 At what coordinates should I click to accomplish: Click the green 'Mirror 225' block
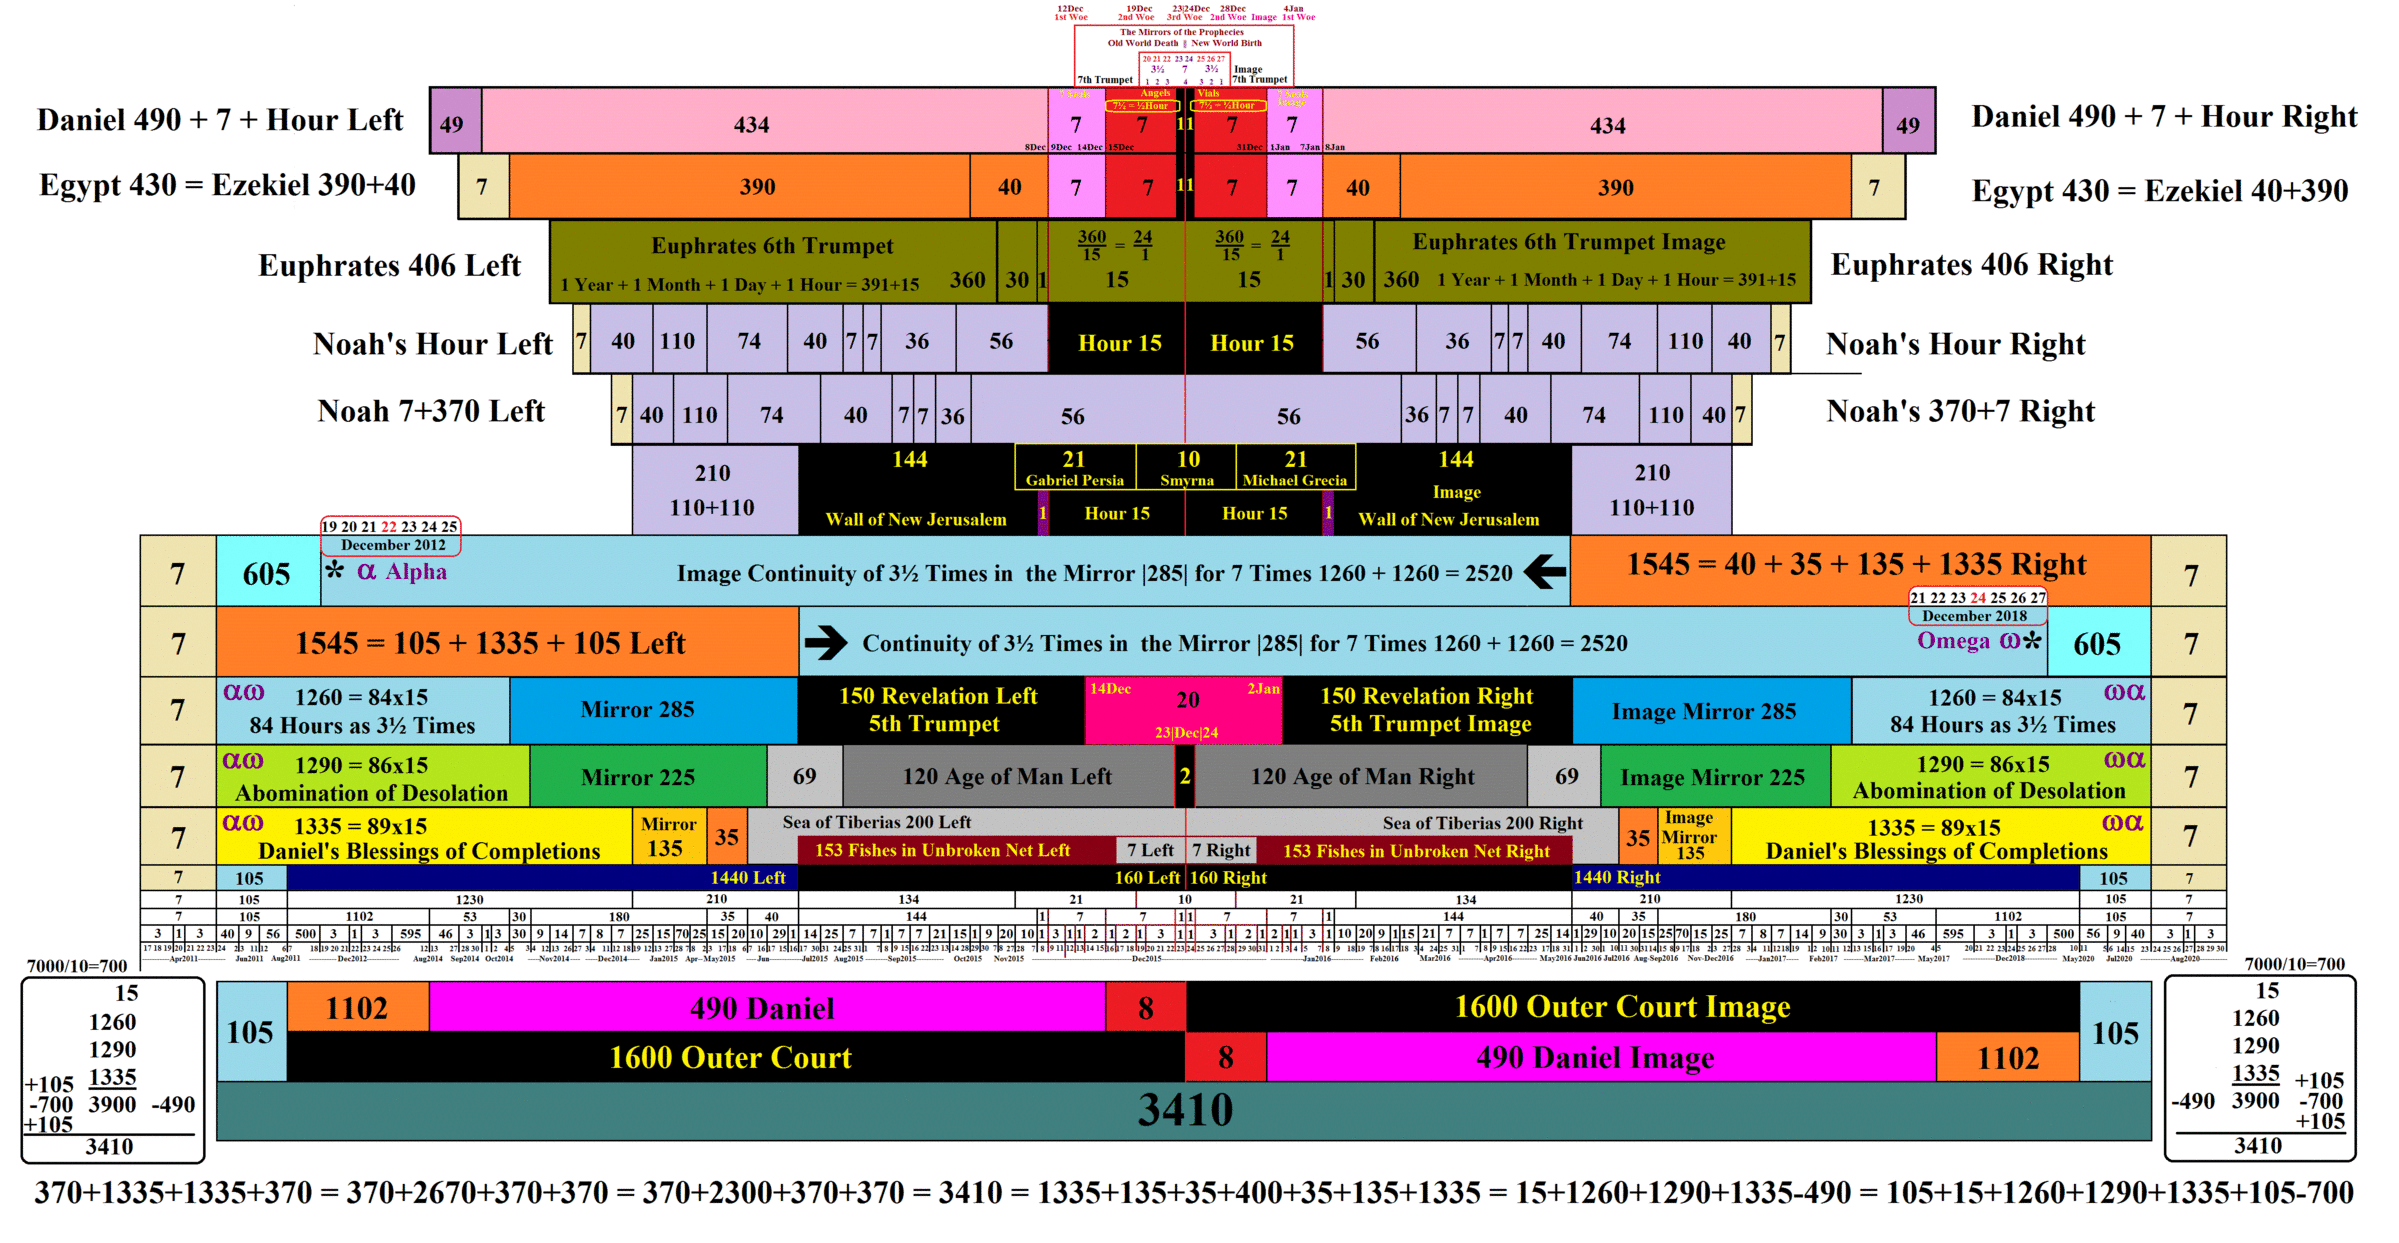tap(648, 776)
